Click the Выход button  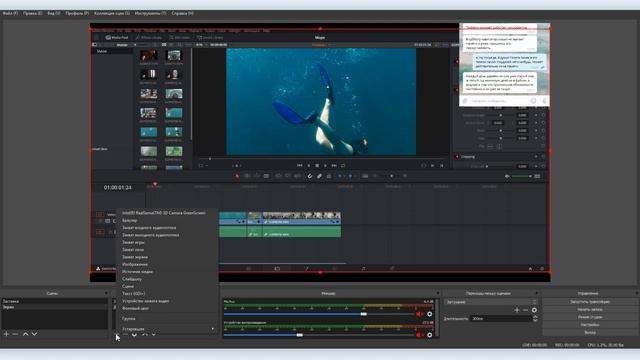click(590, 333)
